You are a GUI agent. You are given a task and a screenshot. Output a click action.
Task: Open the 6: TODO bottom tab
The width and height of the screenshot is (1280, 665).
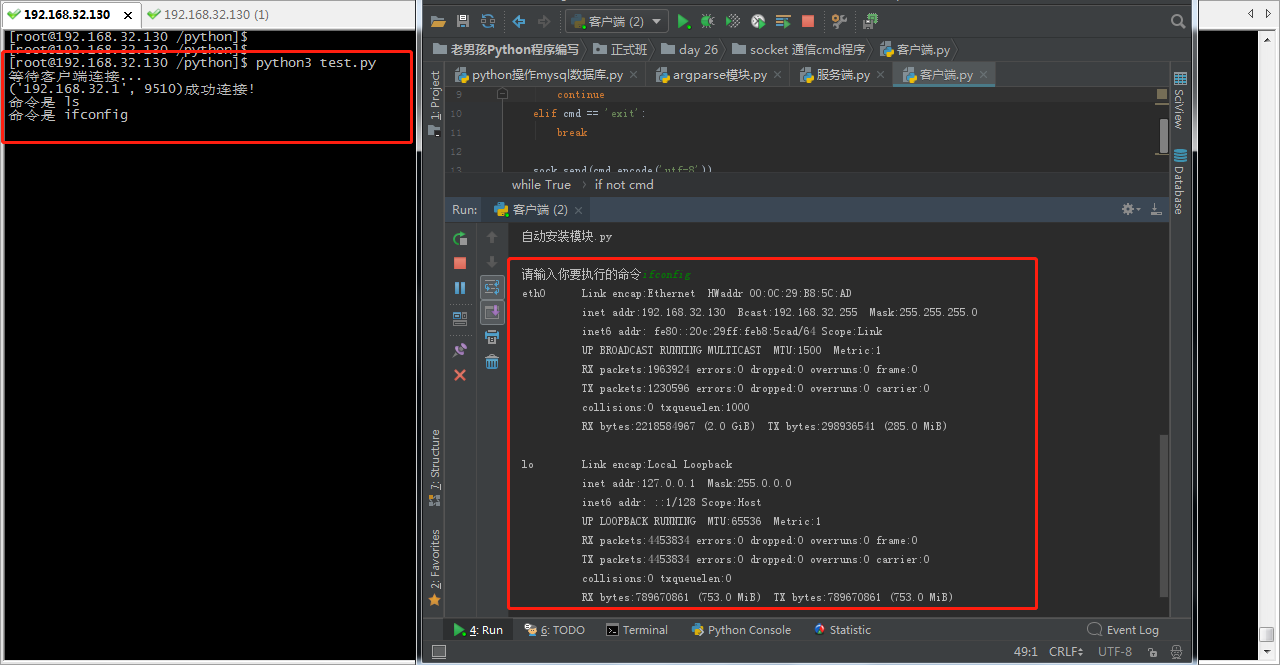tap(554, 630)
